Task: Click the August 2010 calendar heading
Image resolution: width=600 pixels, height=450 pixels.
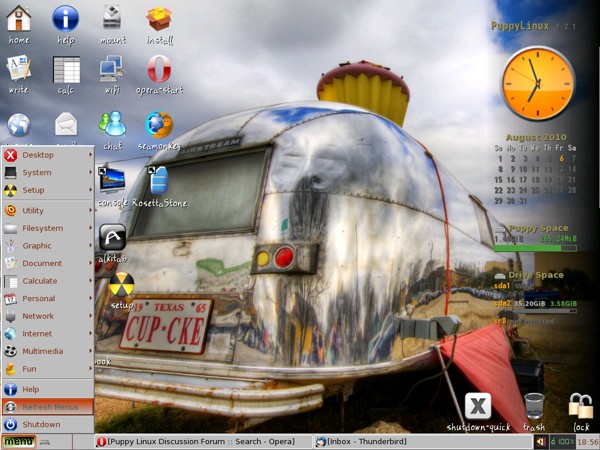Action: [x=536, y=137]
